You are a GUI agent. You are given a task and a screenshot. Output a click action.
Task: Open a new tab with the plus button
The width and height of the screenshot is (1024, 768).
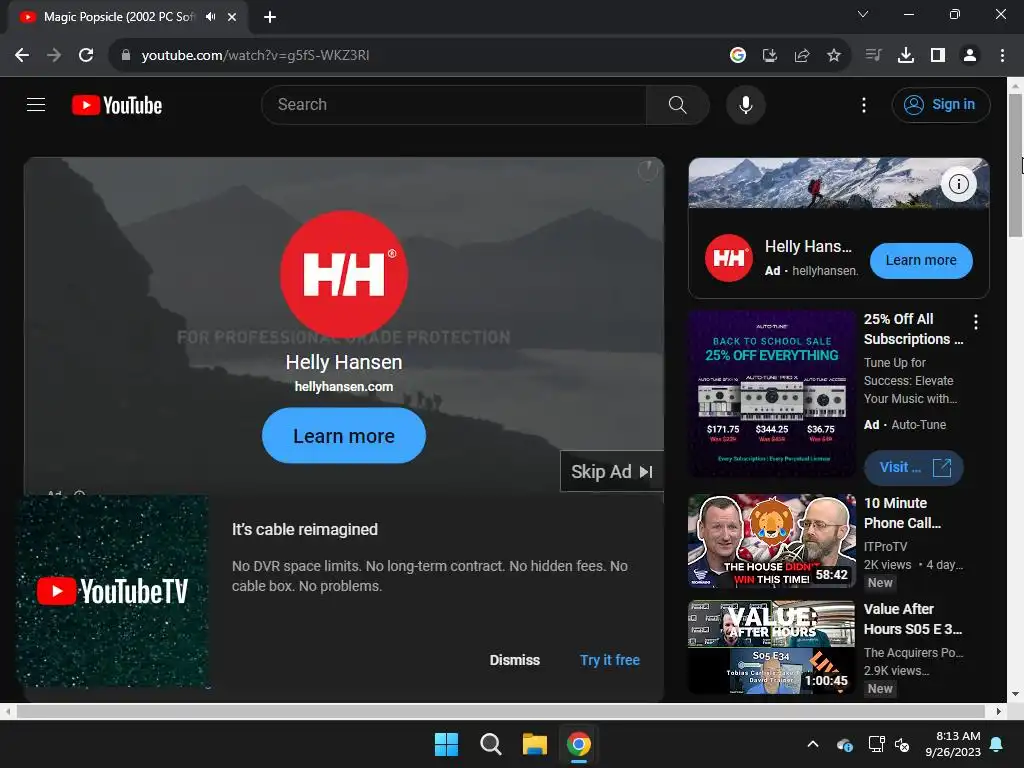pyautogui.click(x=270, y=17)
